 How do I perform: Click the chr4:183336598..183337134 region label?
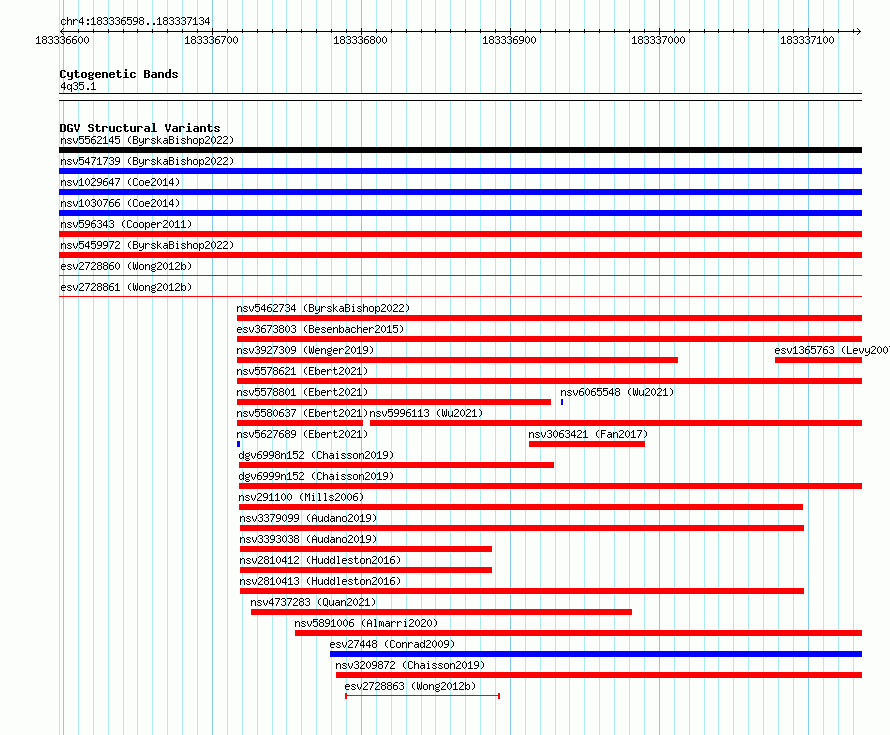[x=135, y=21]
